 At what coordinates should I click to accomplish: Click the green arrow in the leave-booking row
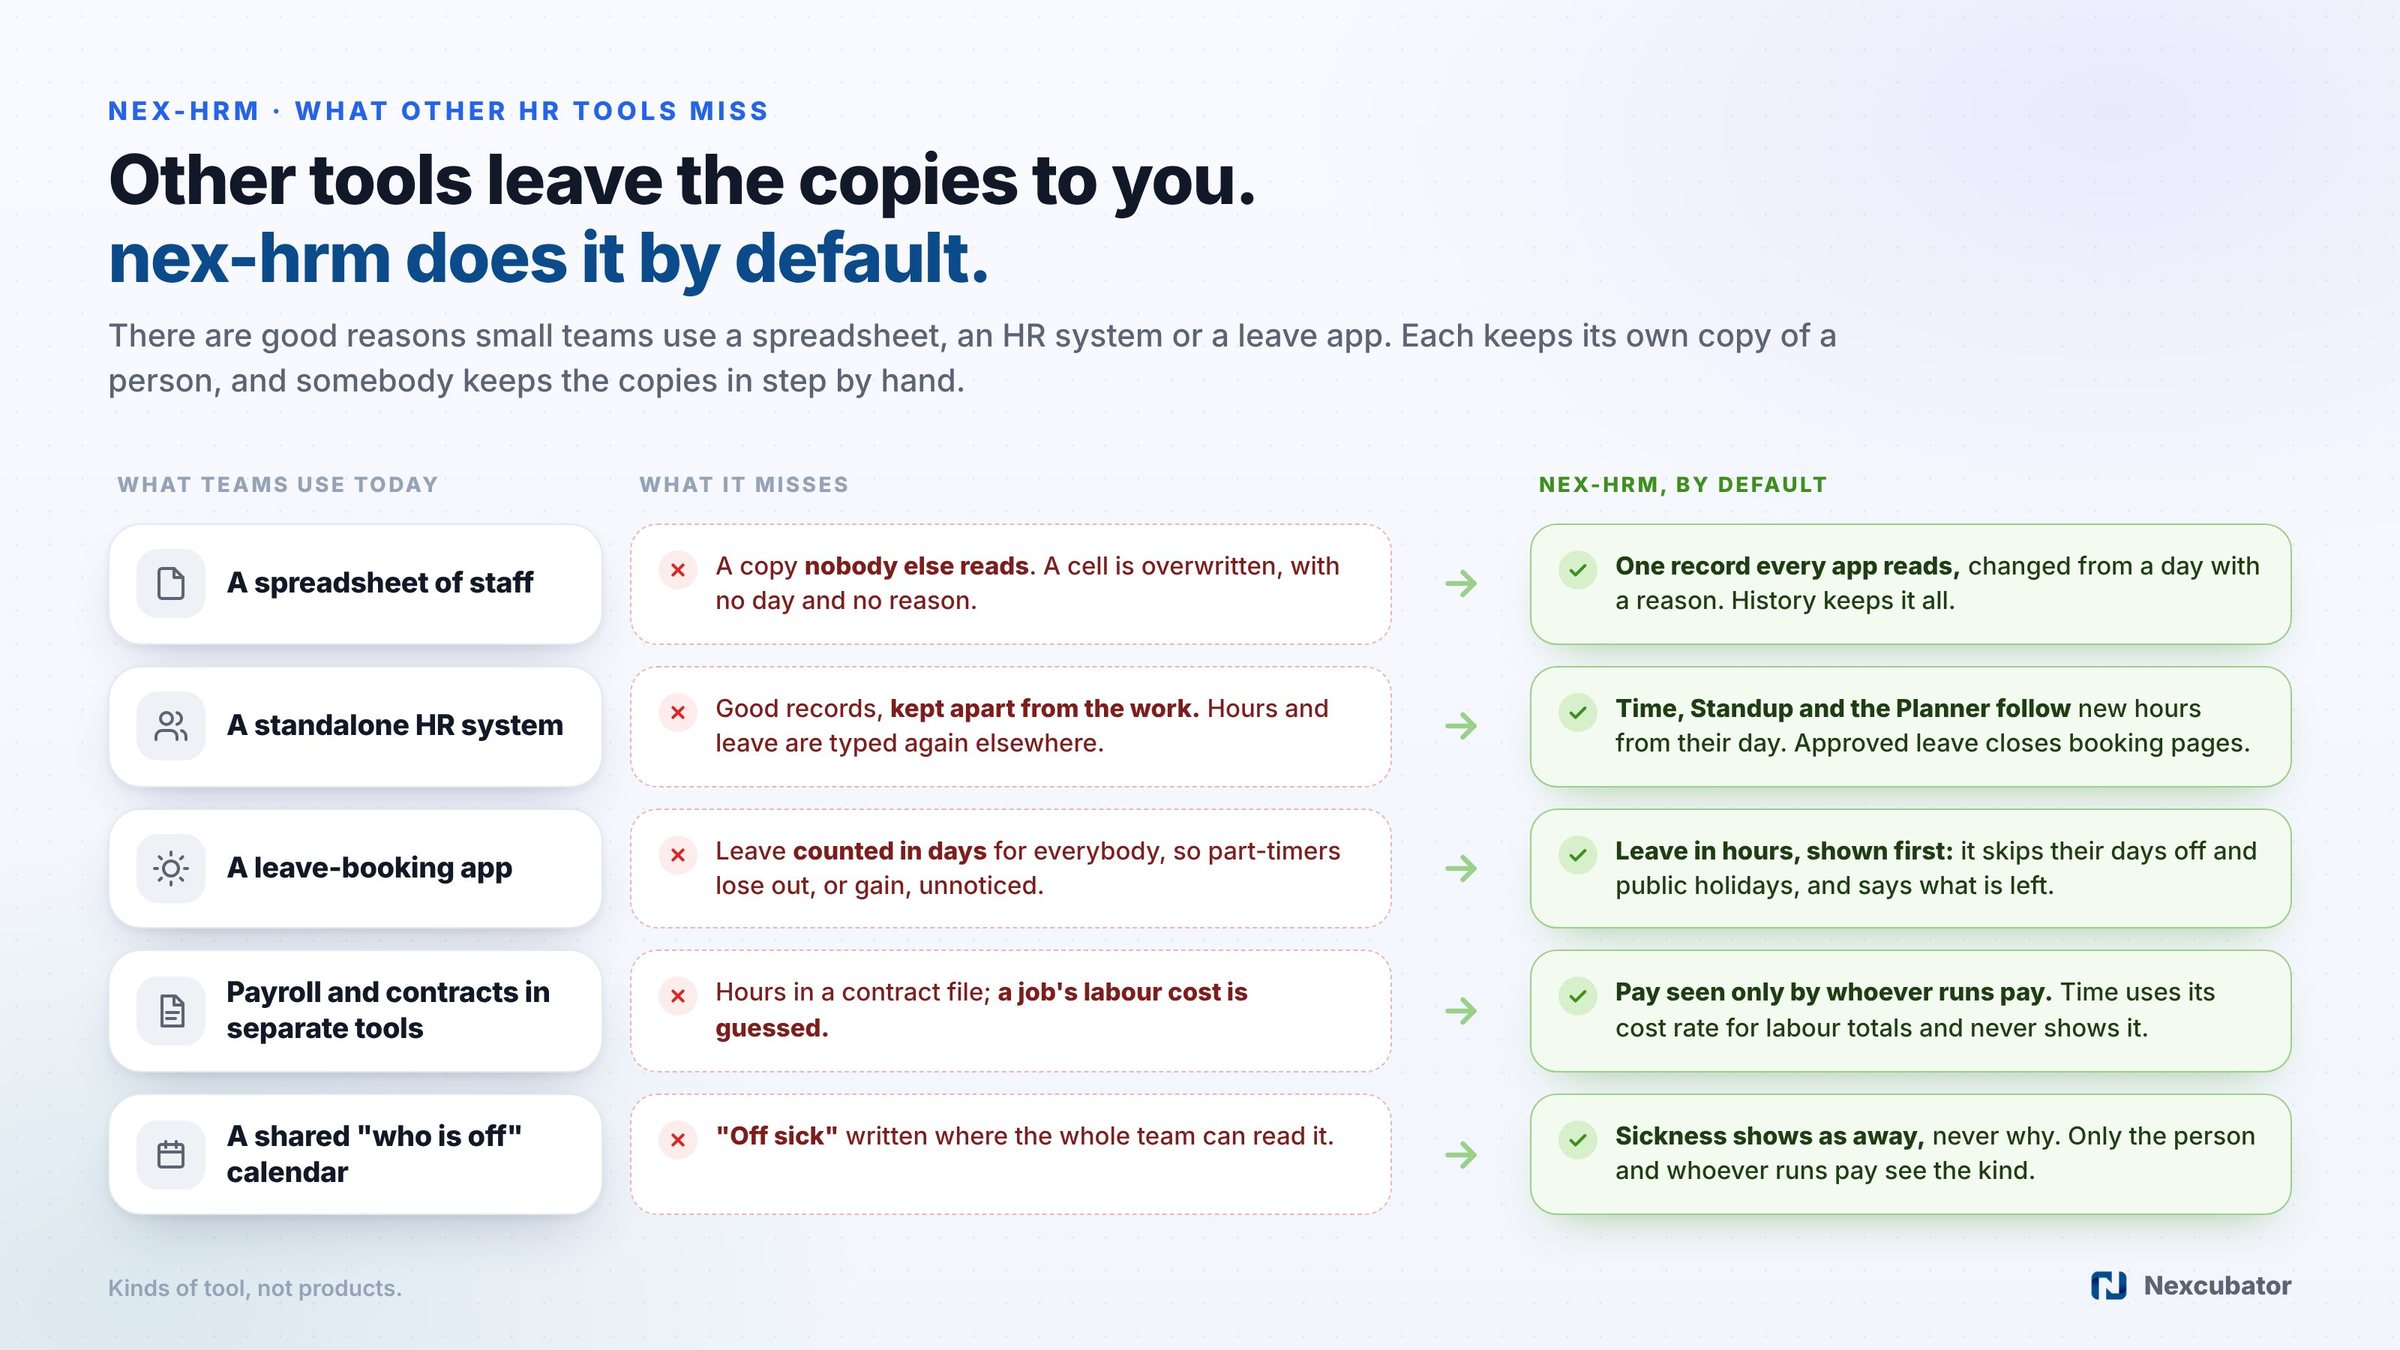coord(1461,868)
